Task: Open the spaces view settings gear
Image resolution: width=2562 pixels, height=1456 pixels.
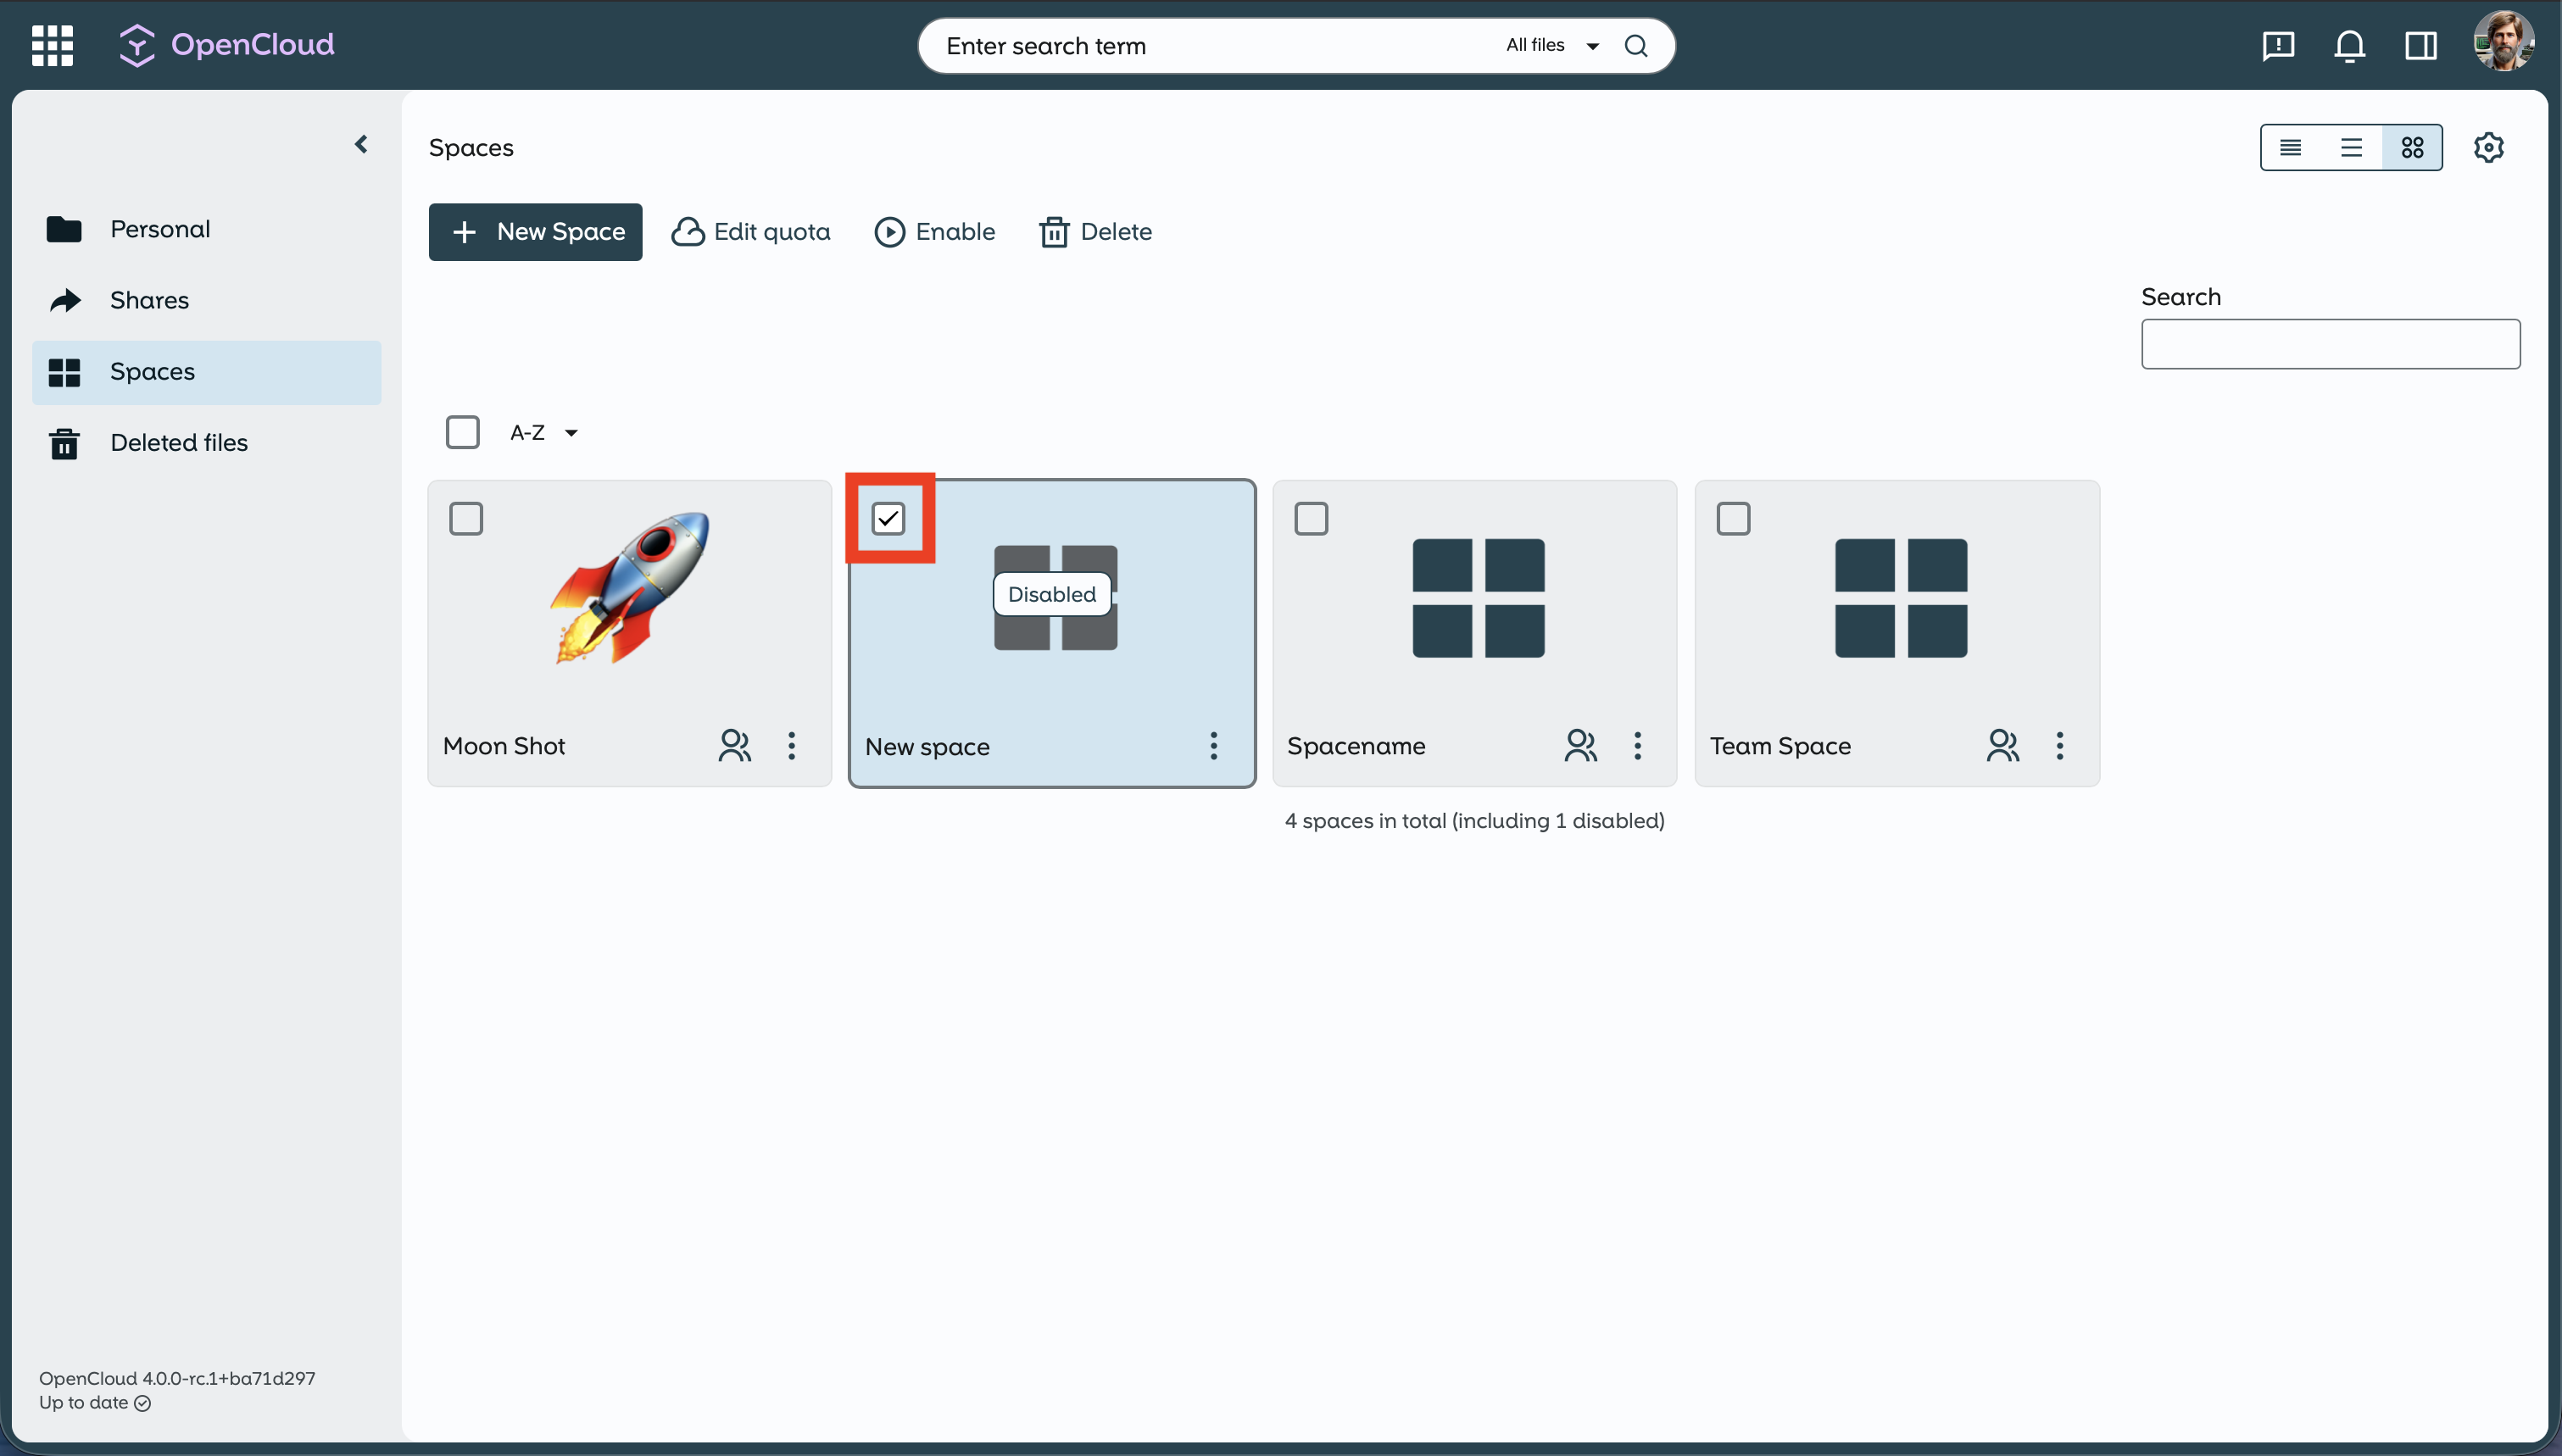Action: pyautogui.click(x=2488, y=147)
